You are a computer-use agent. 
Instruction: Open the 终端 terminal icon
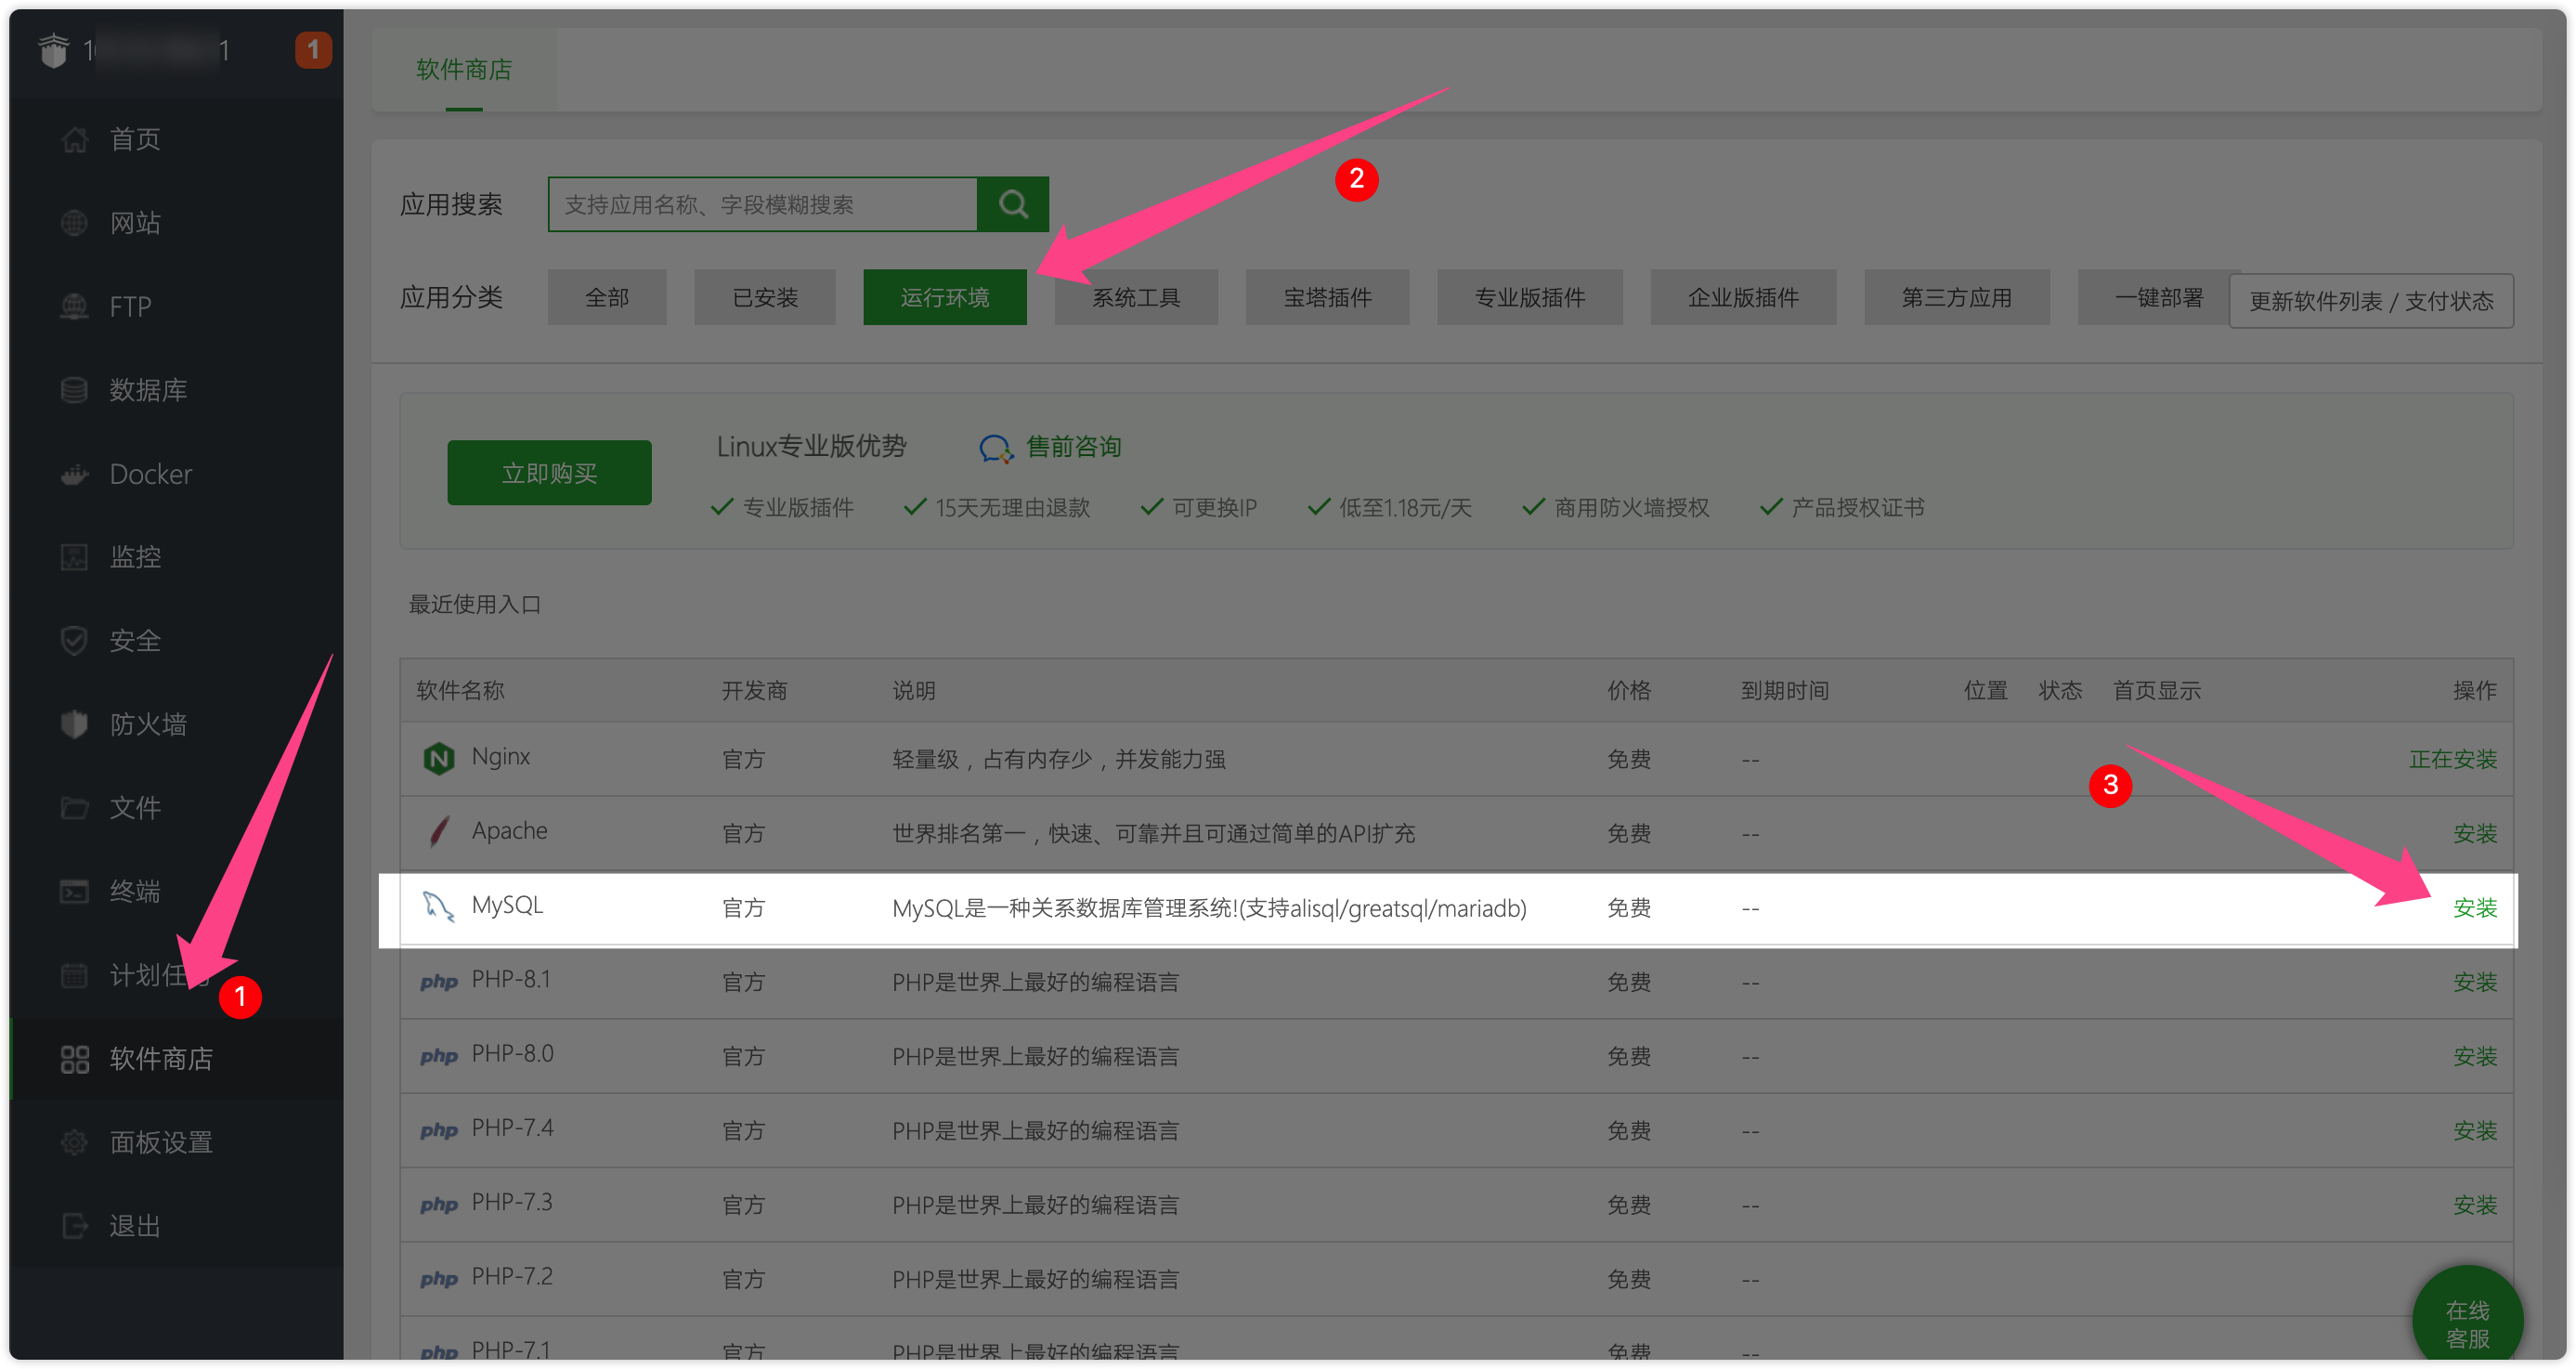pyautogui.click(x=74, y=891)
